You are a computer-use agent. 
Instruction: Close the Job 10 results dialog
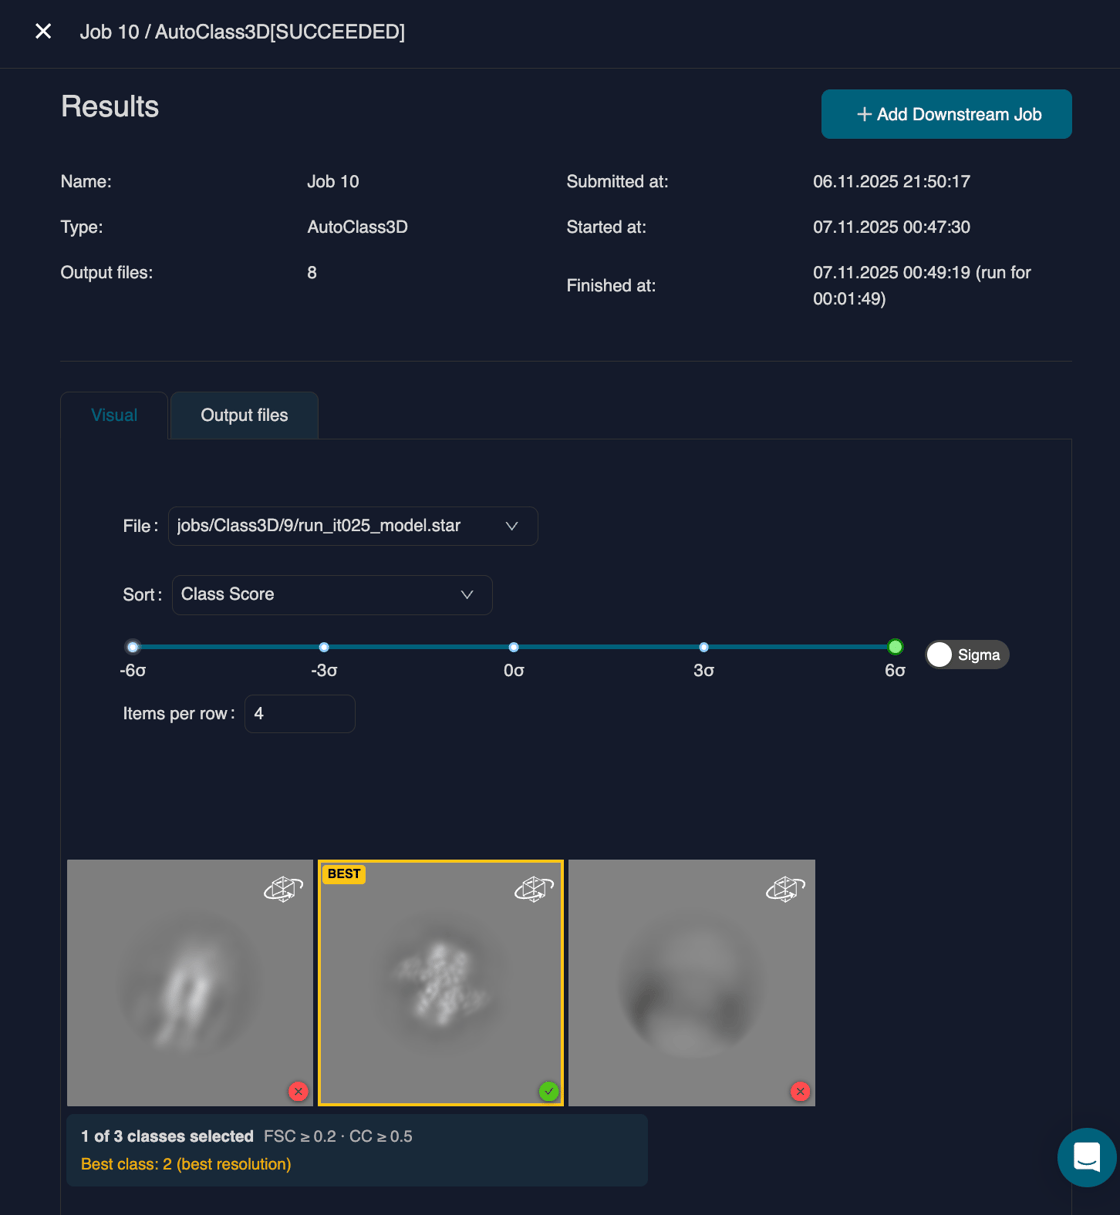[43, 31]
